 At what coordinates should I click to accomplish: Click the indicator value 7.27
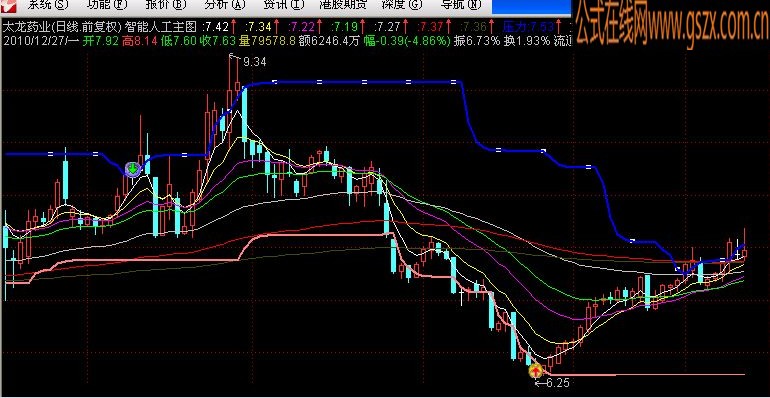pos(386,26)
